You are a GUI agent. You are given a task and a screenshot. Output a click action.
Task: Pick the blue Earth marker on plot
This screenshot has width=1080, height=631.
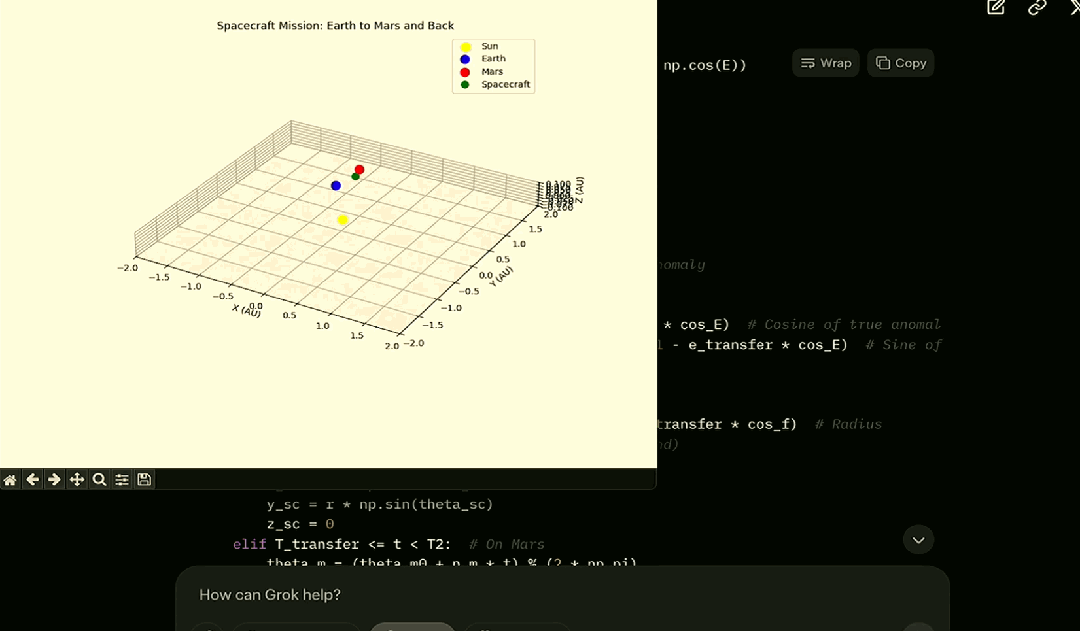(x=335, y=185)
